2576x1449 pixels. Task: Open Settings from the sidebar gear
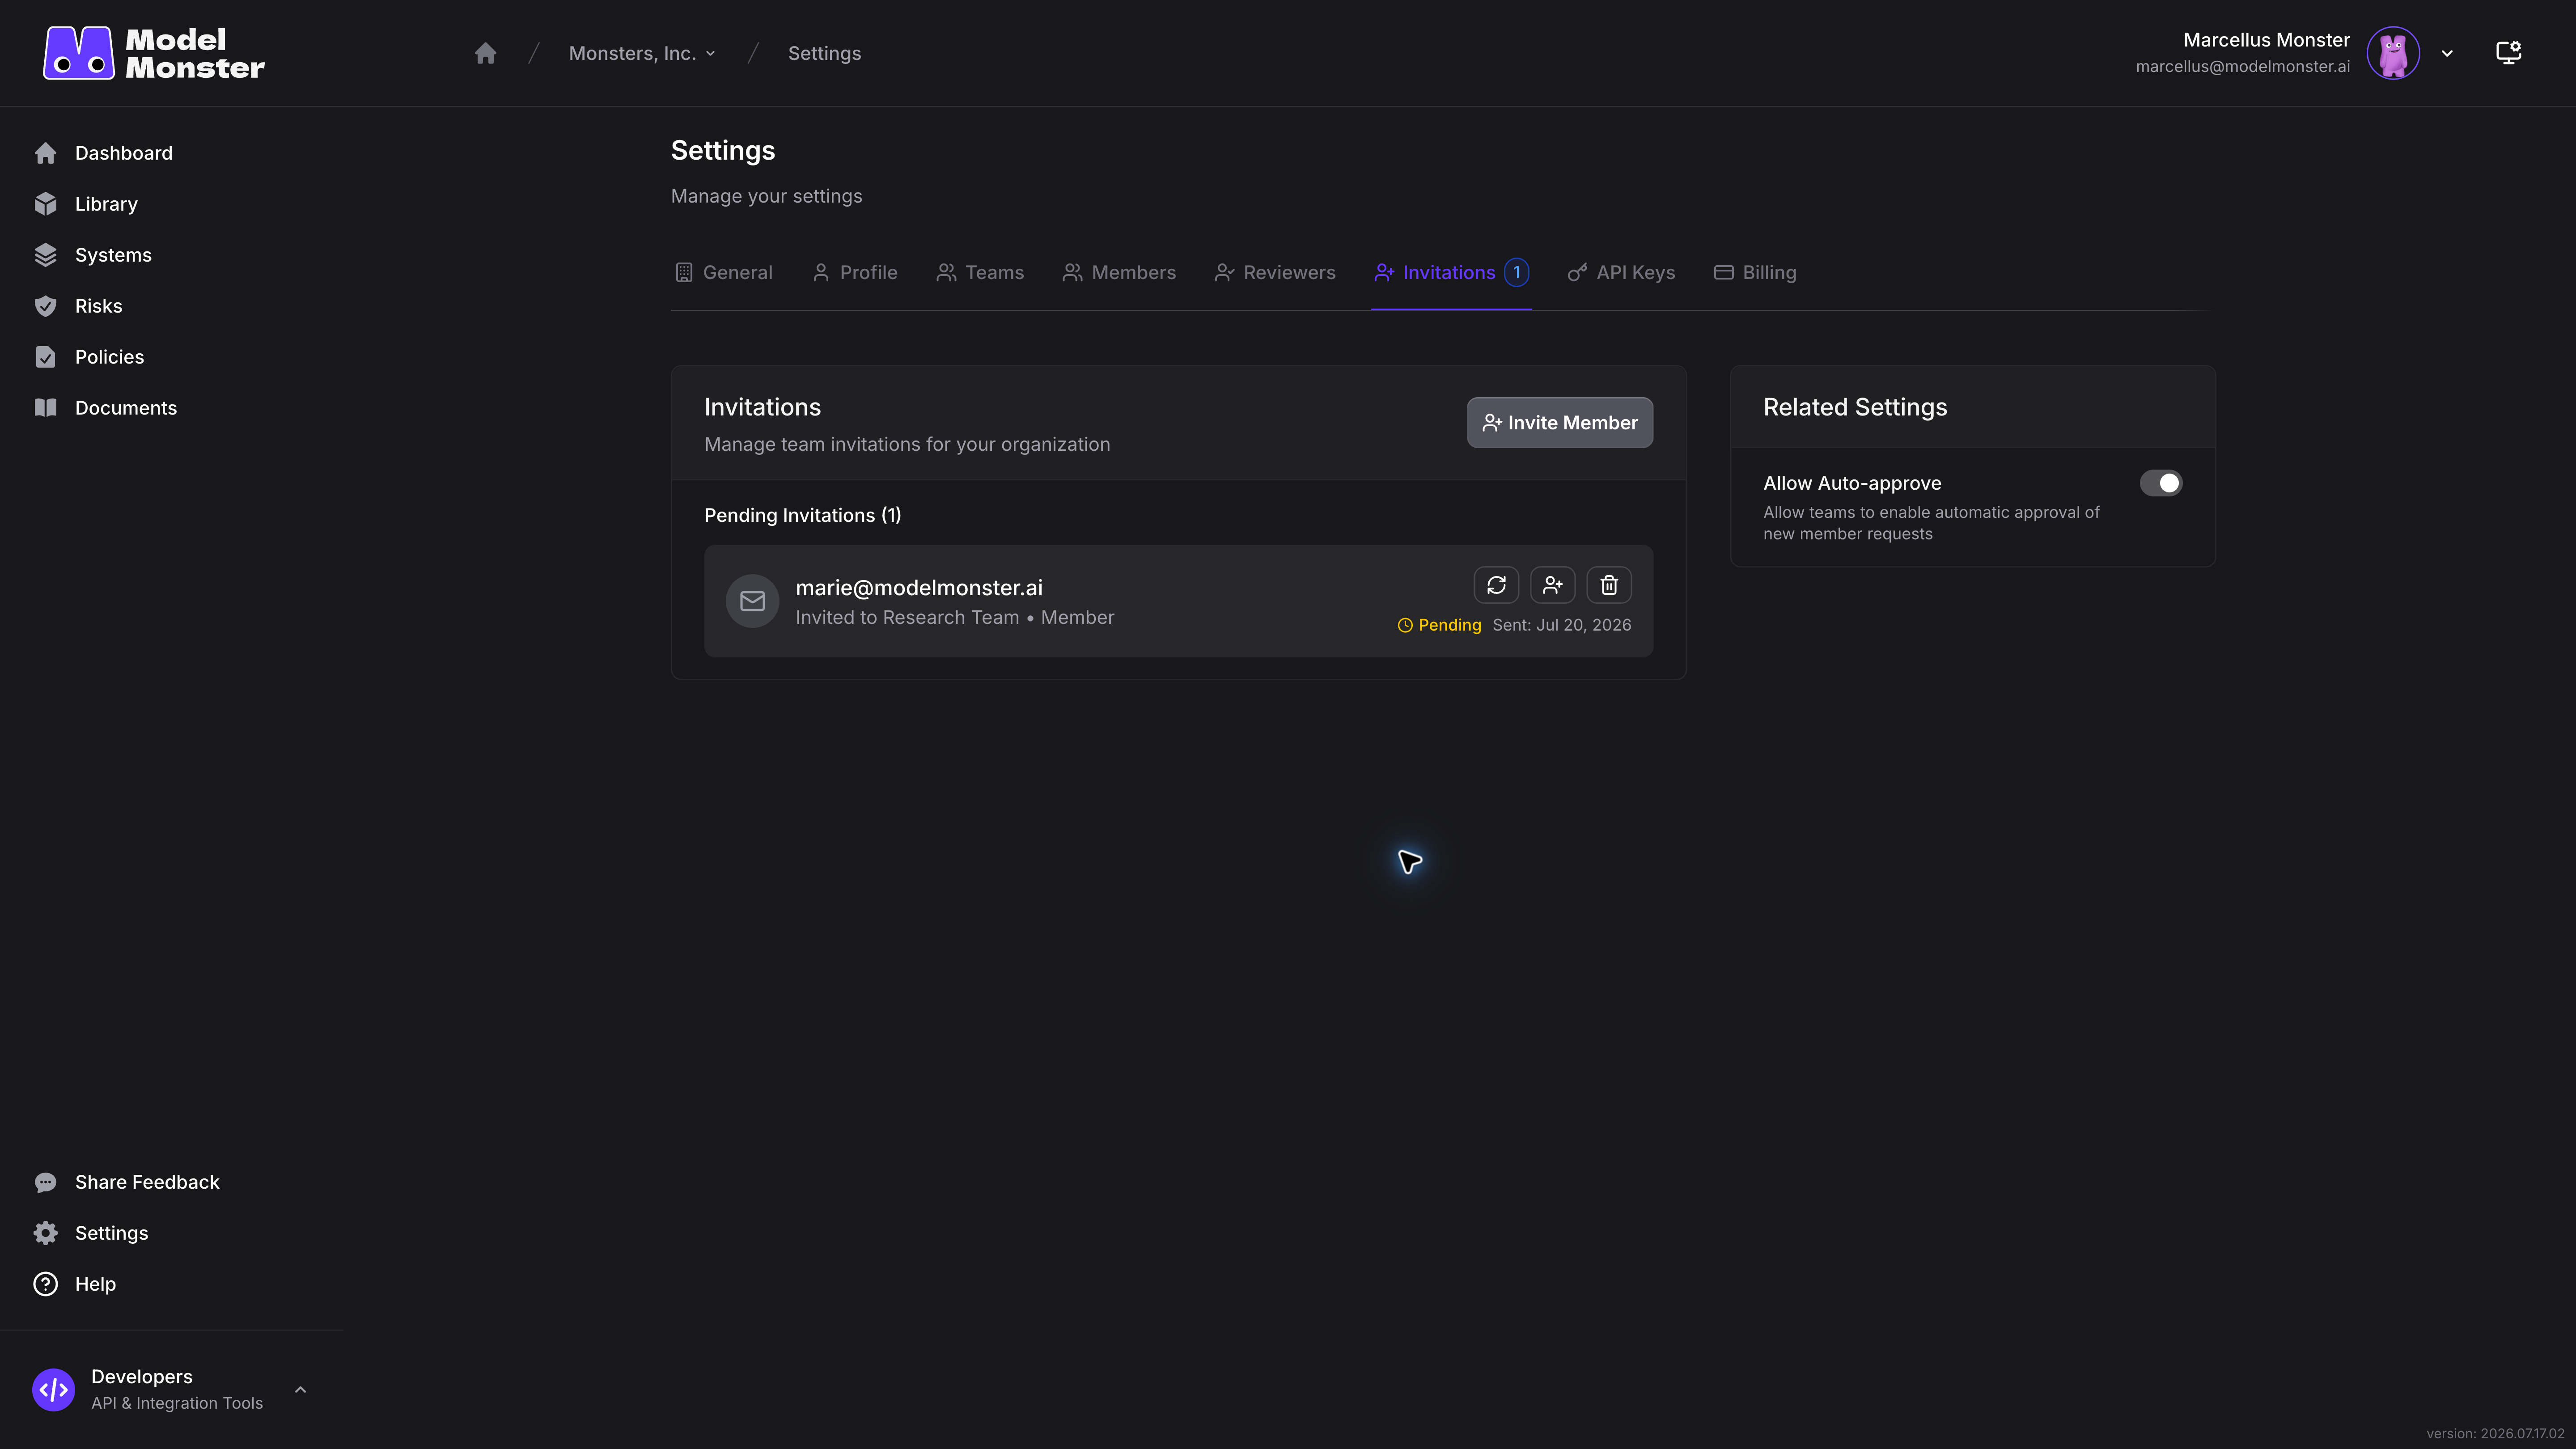(91, 1233)
